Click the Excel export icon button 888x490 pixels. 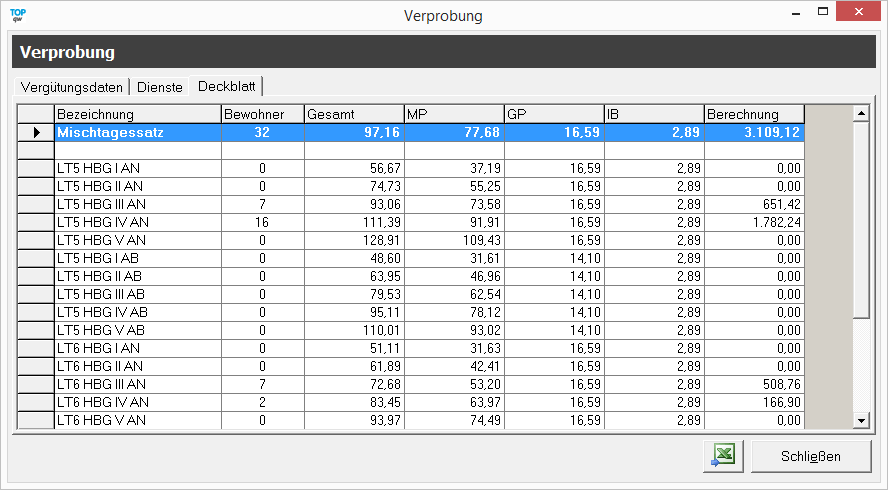point(724,456)
